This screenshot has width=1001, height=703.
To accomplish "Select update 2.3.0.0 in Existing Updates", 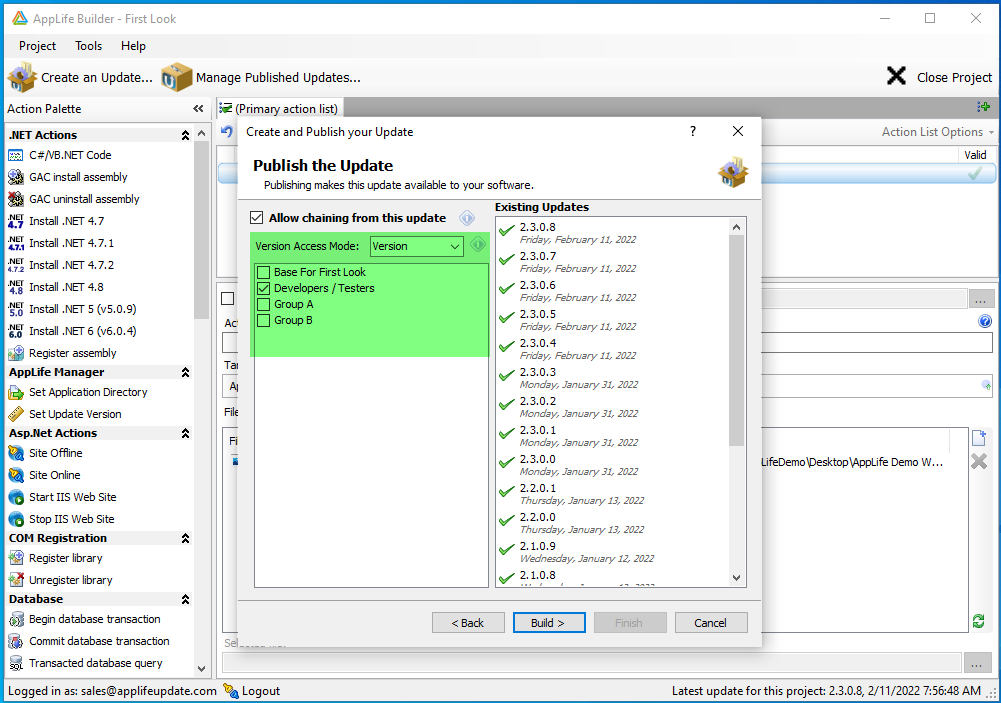I will (613, 465).
